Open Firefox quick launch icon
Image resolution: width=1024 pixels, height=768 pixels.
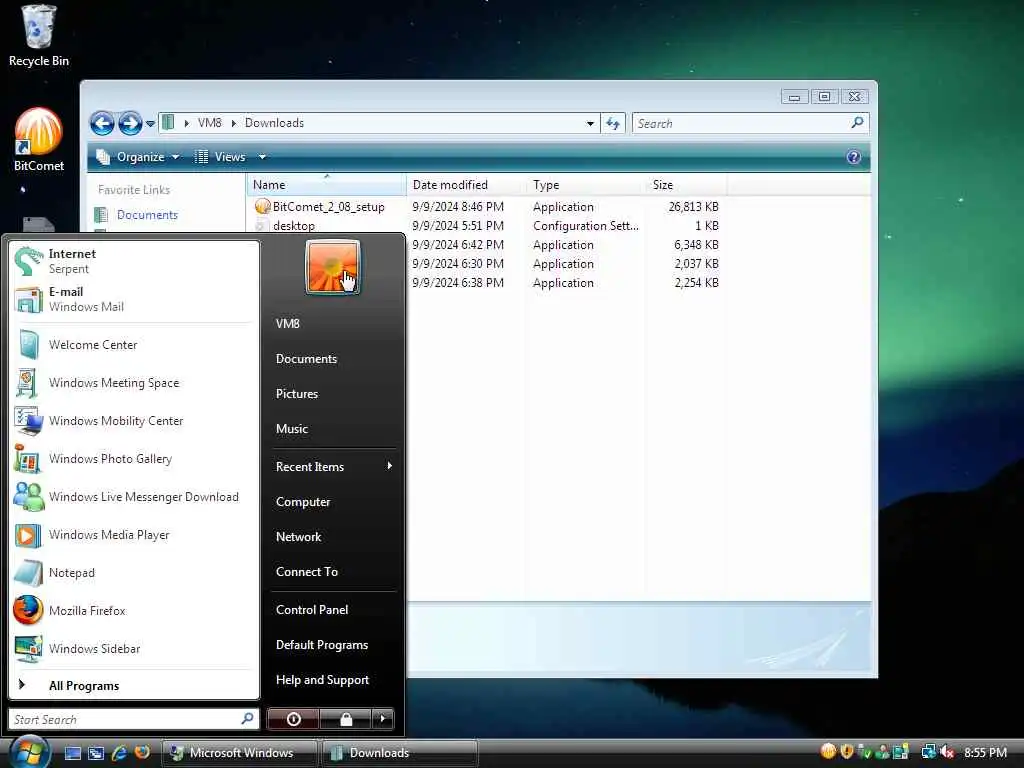point(142,752)
